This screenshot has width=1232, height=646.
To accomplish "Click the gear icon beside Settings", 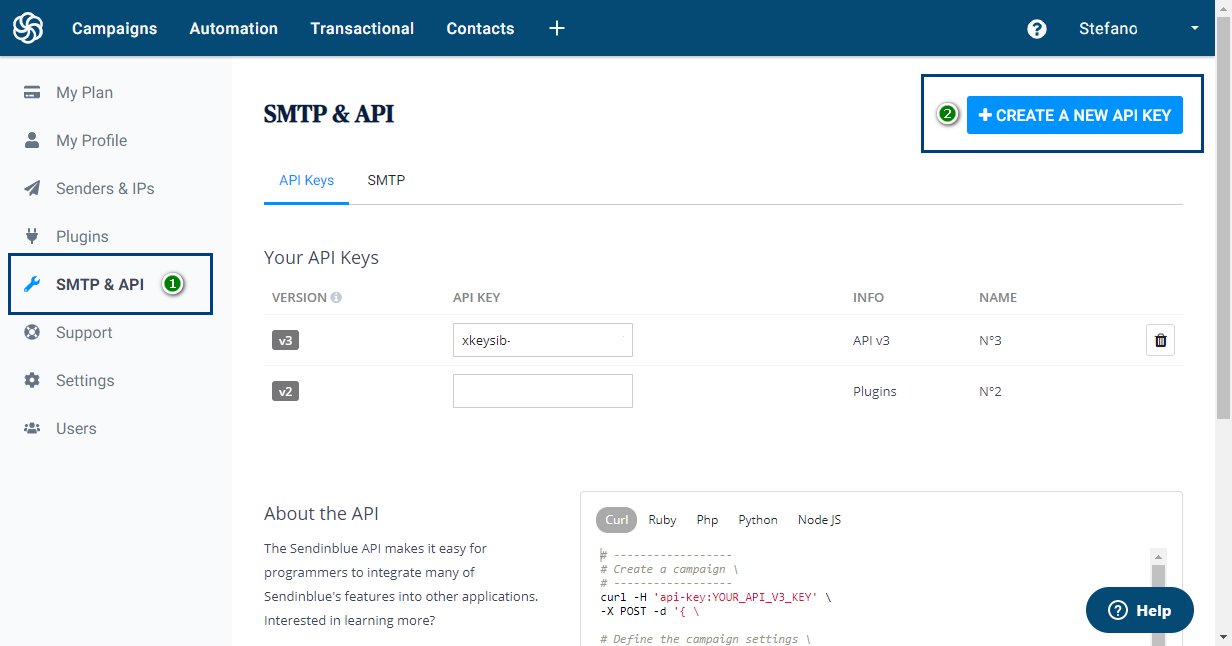I will (33, 380).
